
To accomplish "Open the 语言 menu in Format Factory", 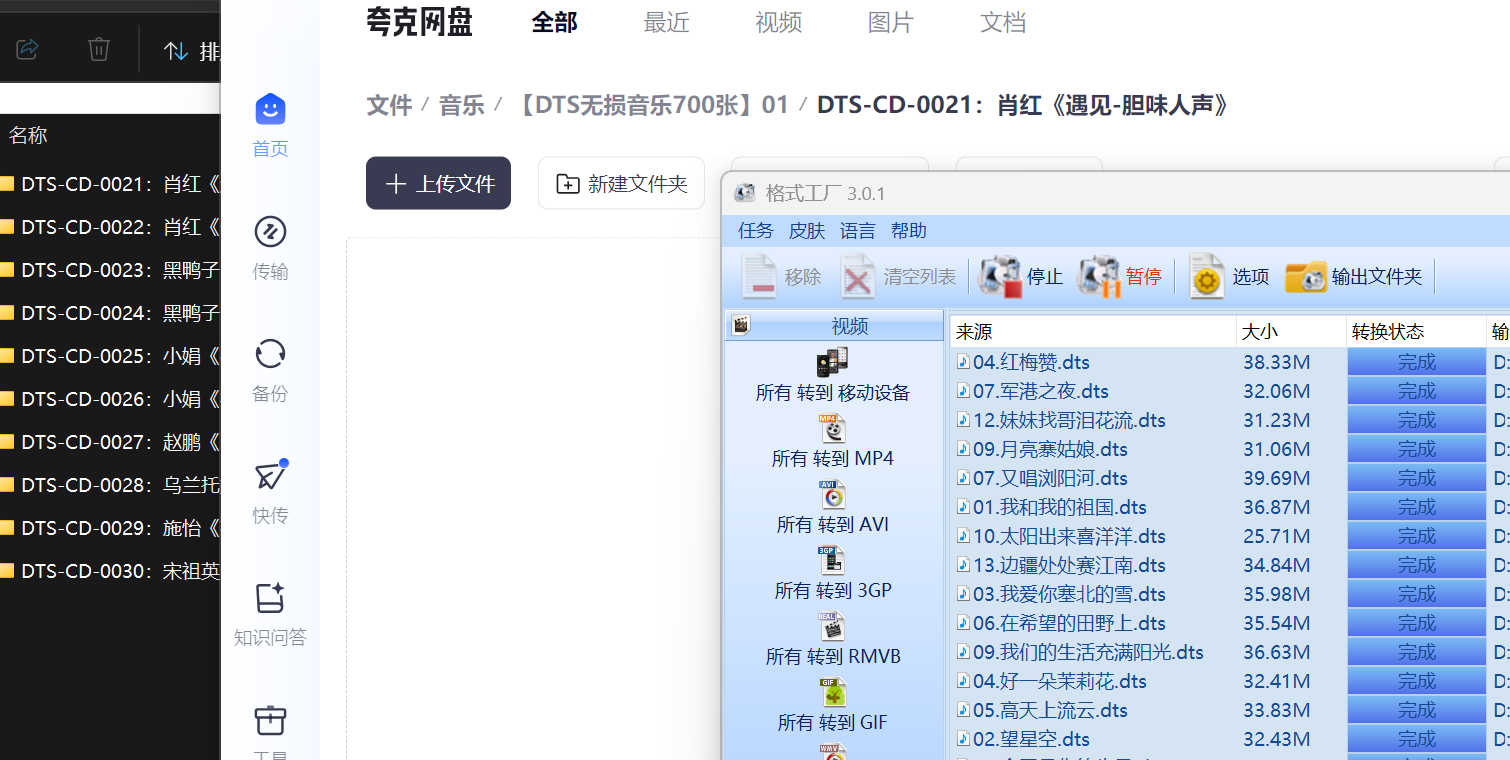I will [858, 231].
